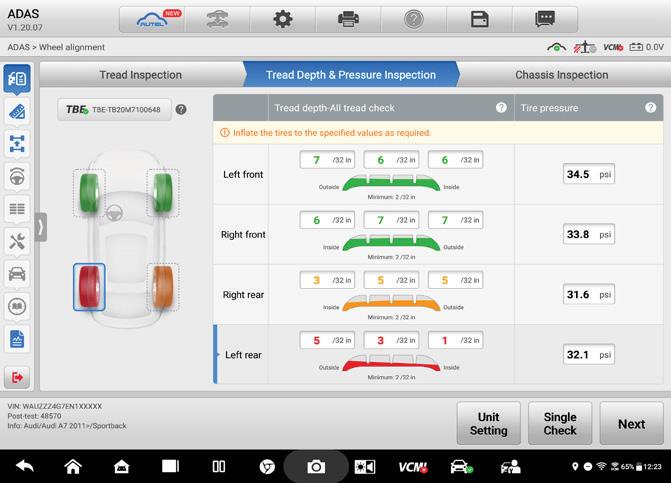Viewport: 671px width, 483px height.
Task: Select the Left rear row label
Action: [243, 355]
